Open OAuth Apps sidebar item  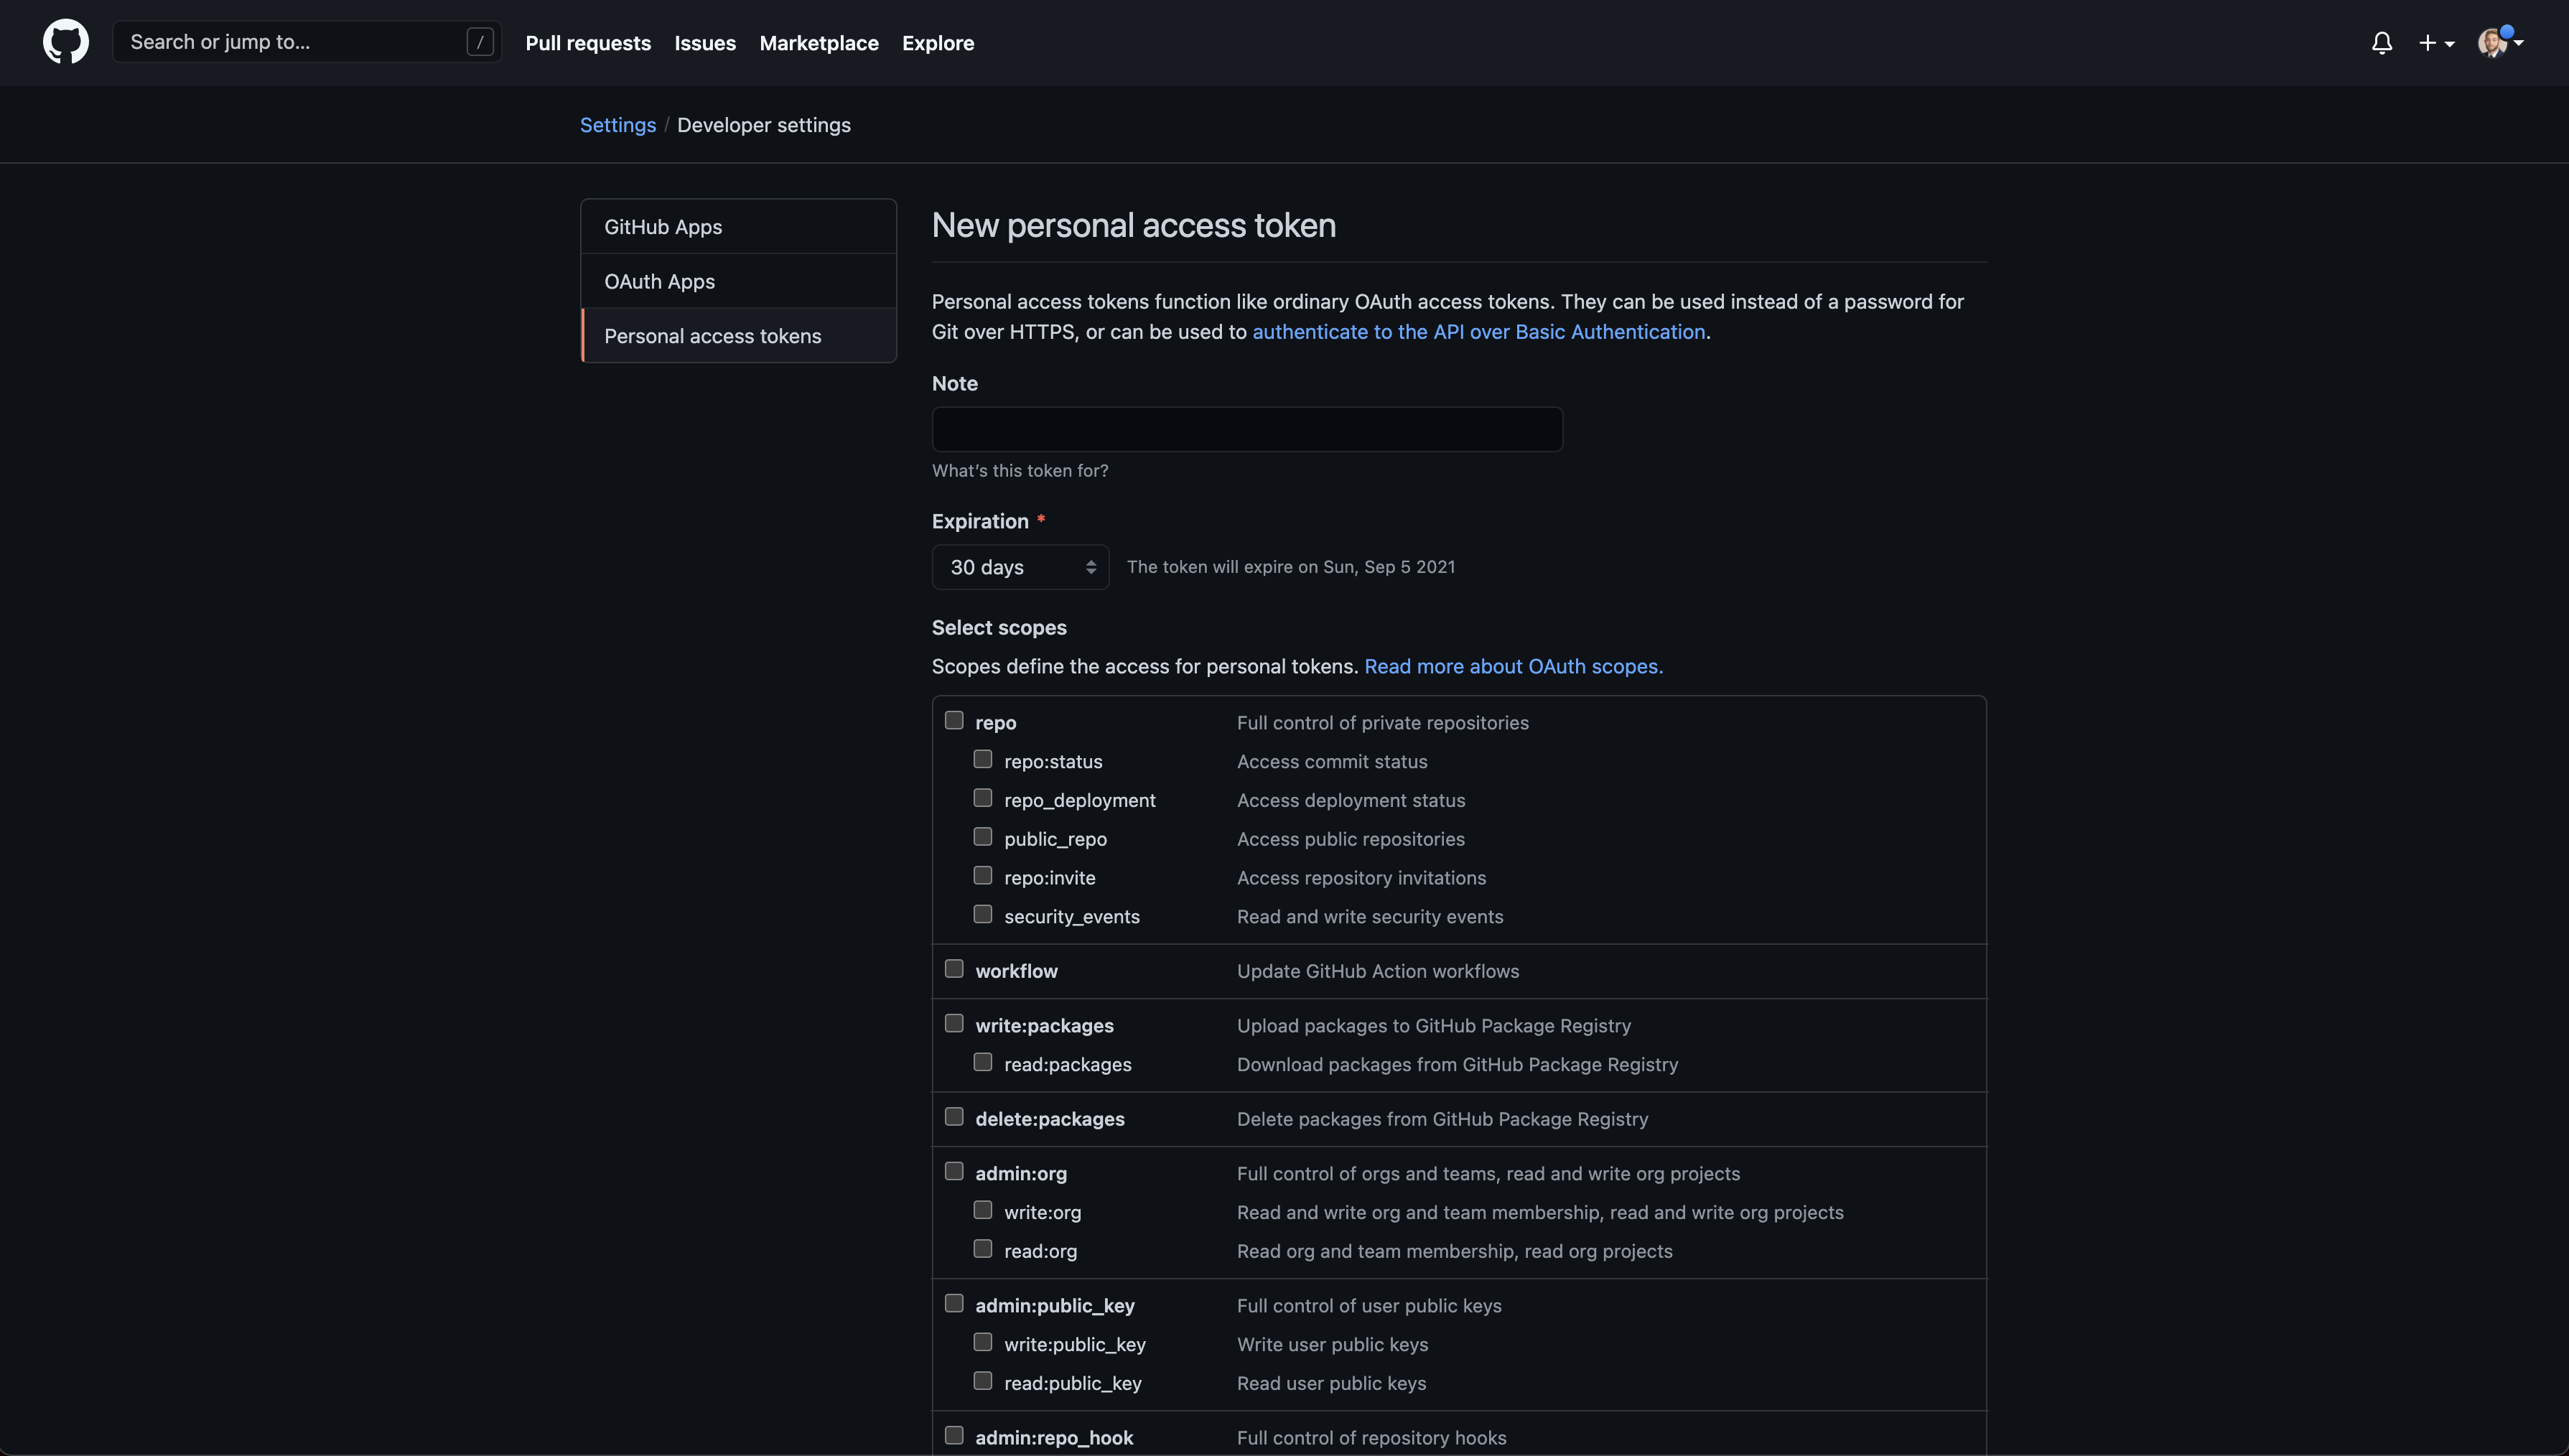(738, 281)
